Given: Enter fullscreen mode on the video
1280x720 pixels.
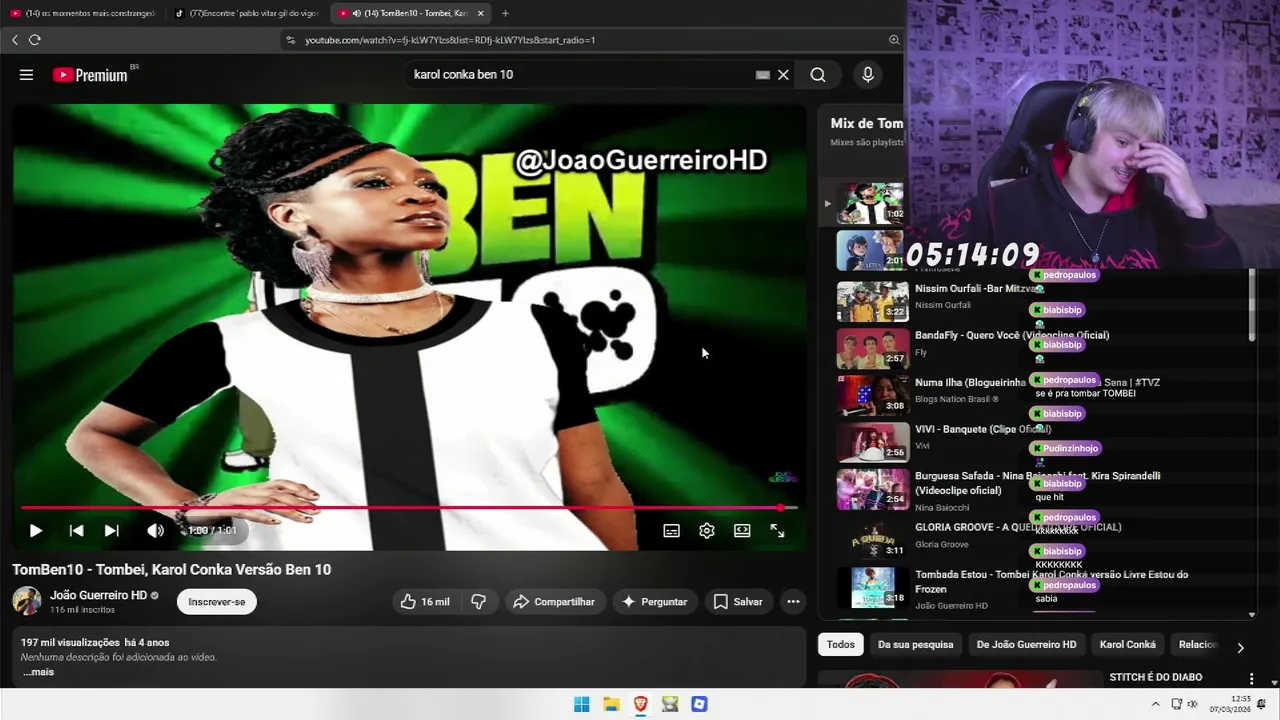Looking at the screenshot, I should point(777,531).
